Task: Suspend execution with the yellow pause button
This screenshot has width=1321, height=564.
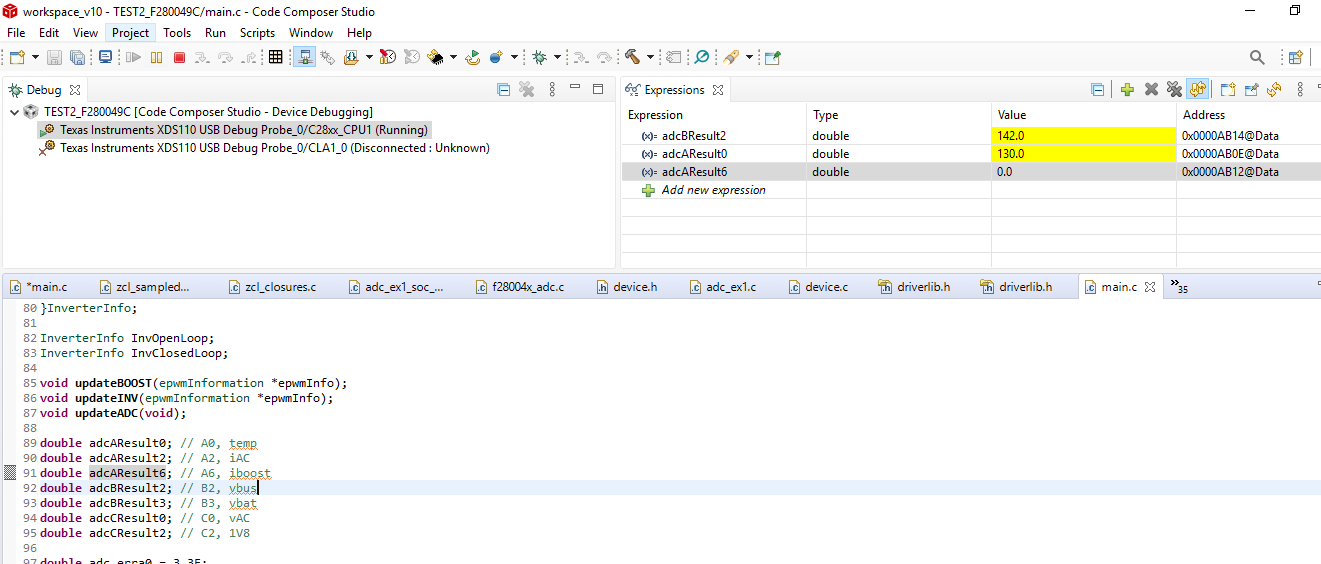Action: point(156,57)
